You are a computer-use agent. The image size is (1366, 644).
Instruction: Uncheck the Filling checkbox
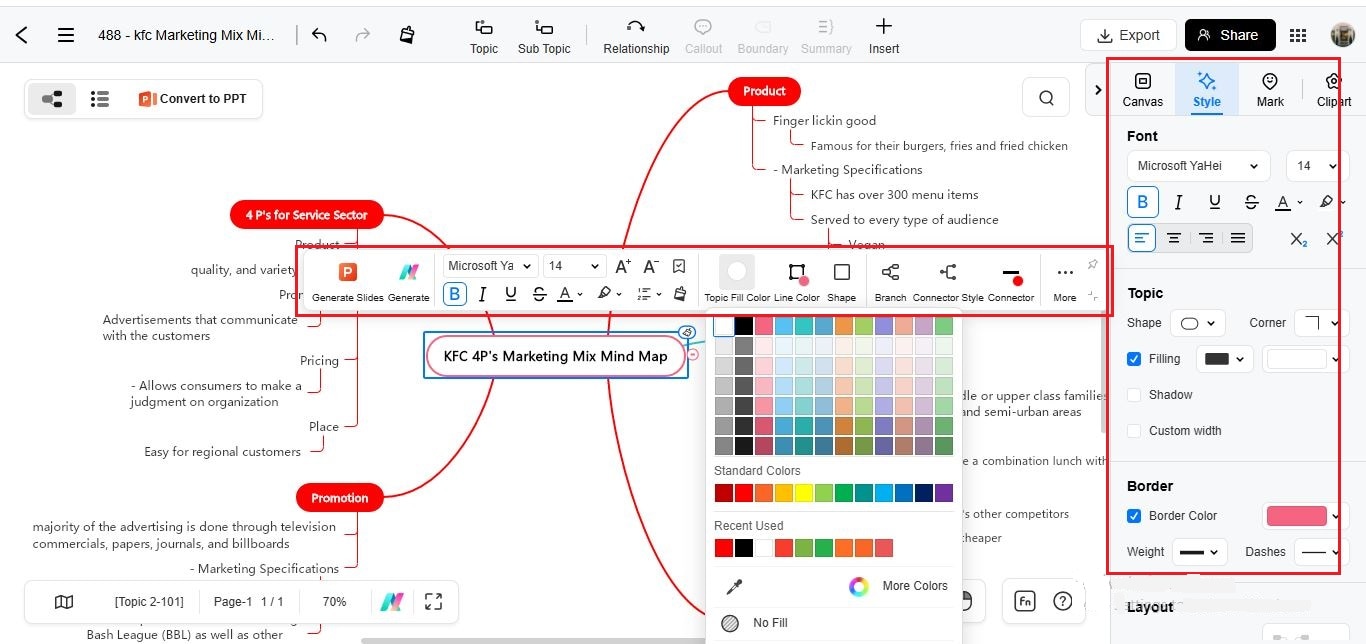click(x=1134, y=359)
